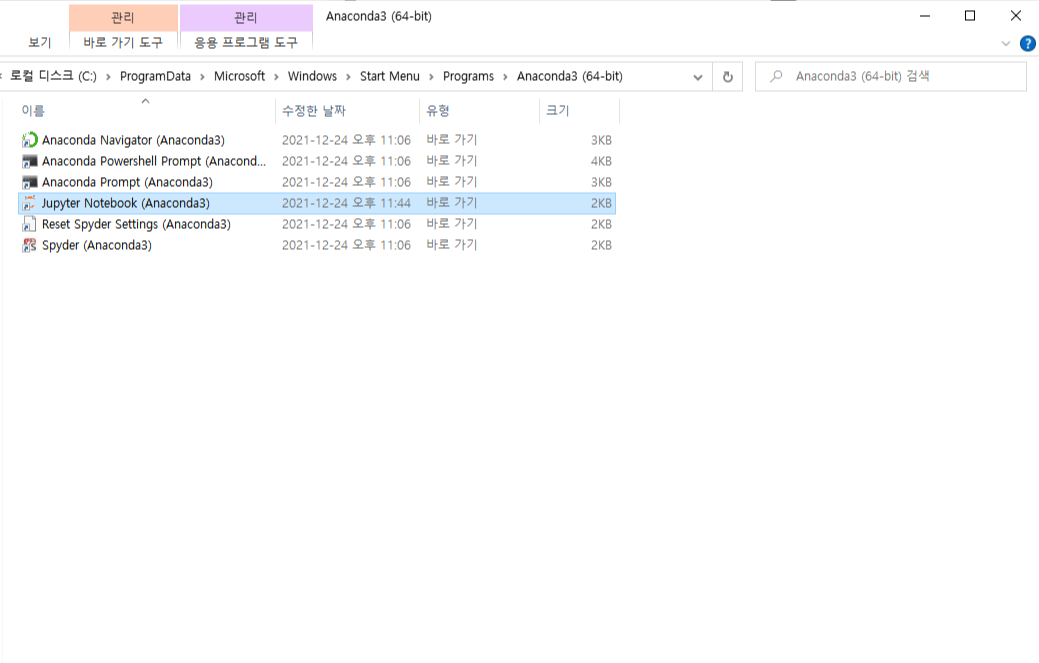Go to Windows folder in breadcrumb
The width and height of the screenshot is (1039, 663).
[x=312, y=76]
